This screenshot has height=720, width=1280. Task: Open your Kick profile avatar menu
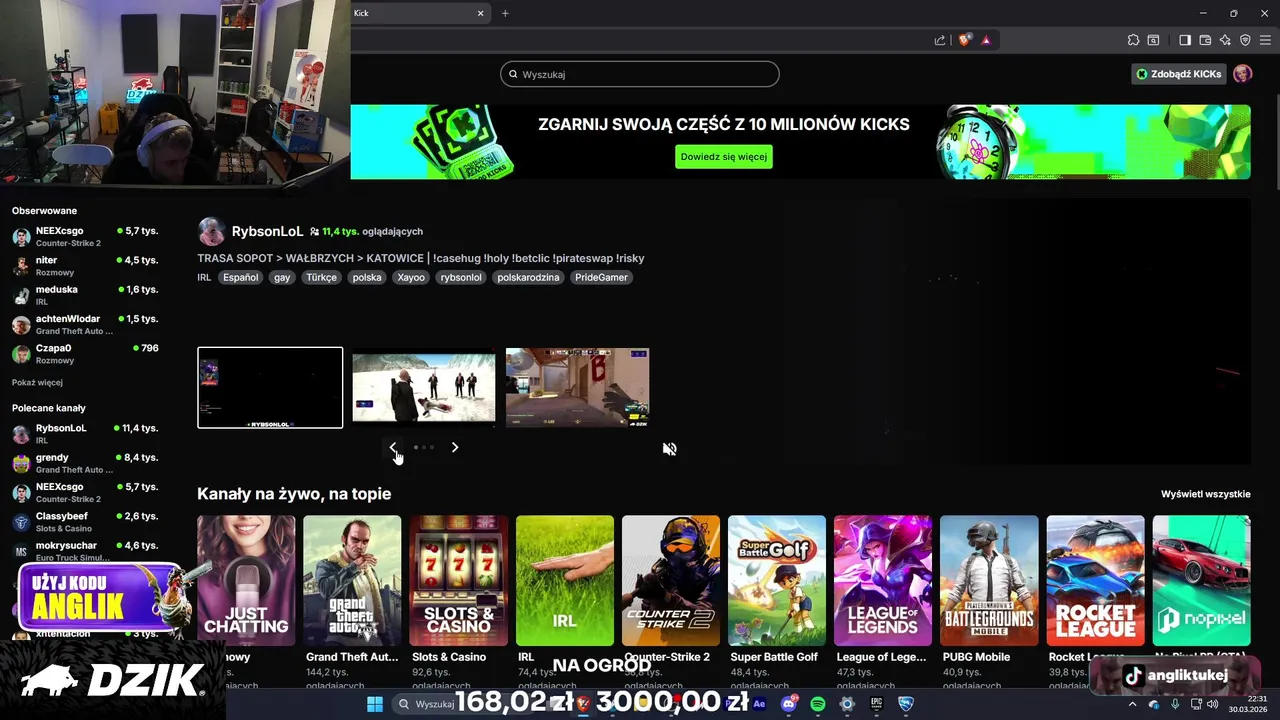1242,74
